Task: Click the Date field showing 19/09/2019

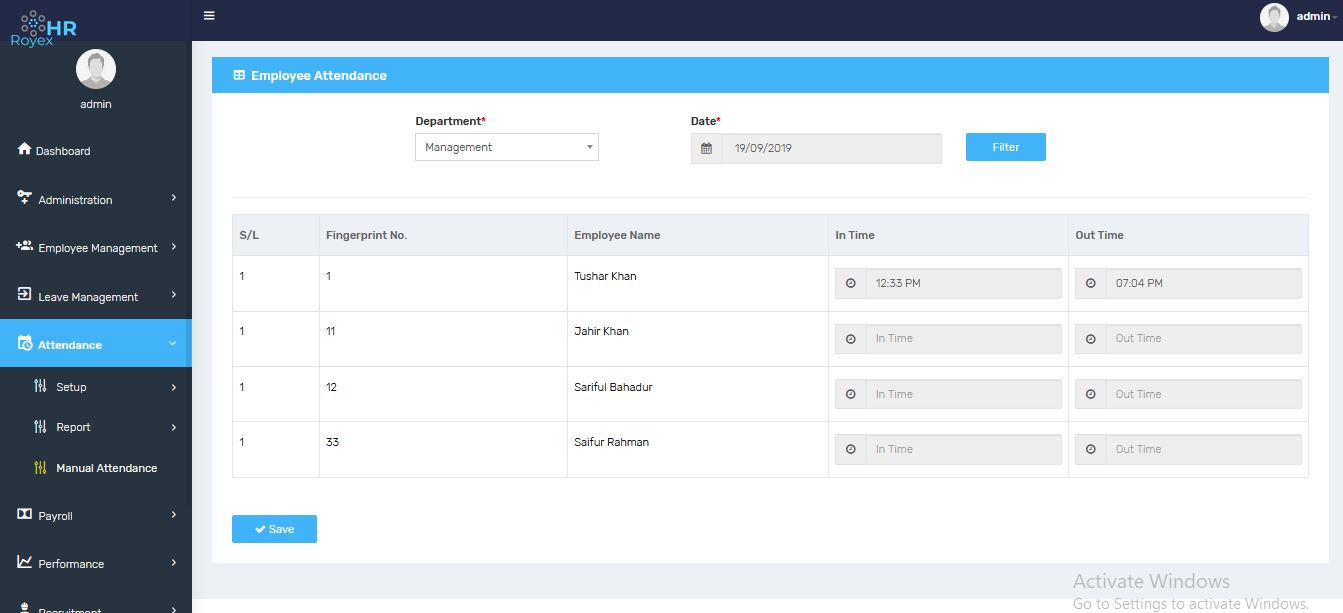Action: pyautogui.click(x=831, y=148)
